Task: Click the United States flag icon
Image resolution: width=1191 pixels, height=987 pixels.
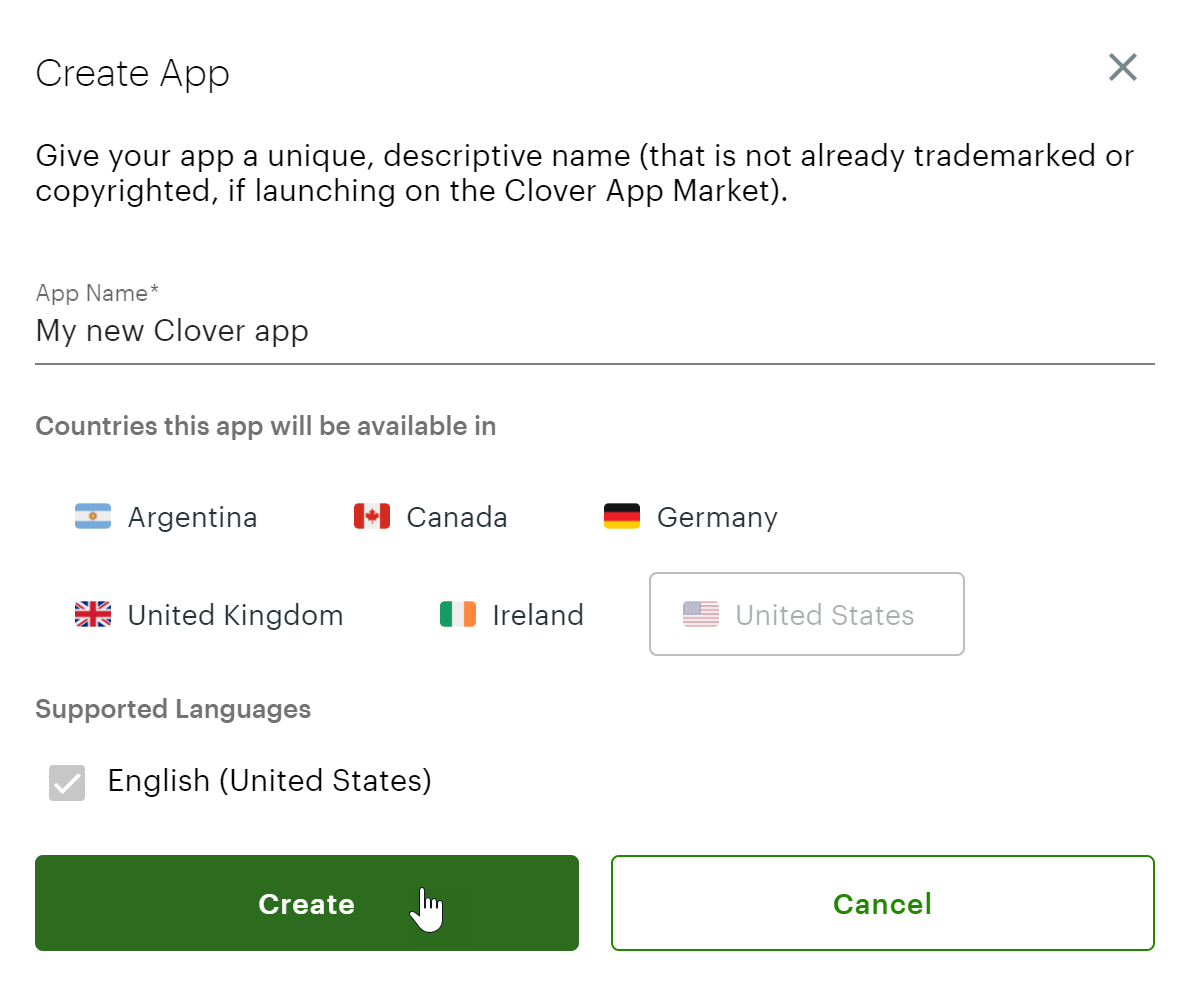Action: [701, 614]
